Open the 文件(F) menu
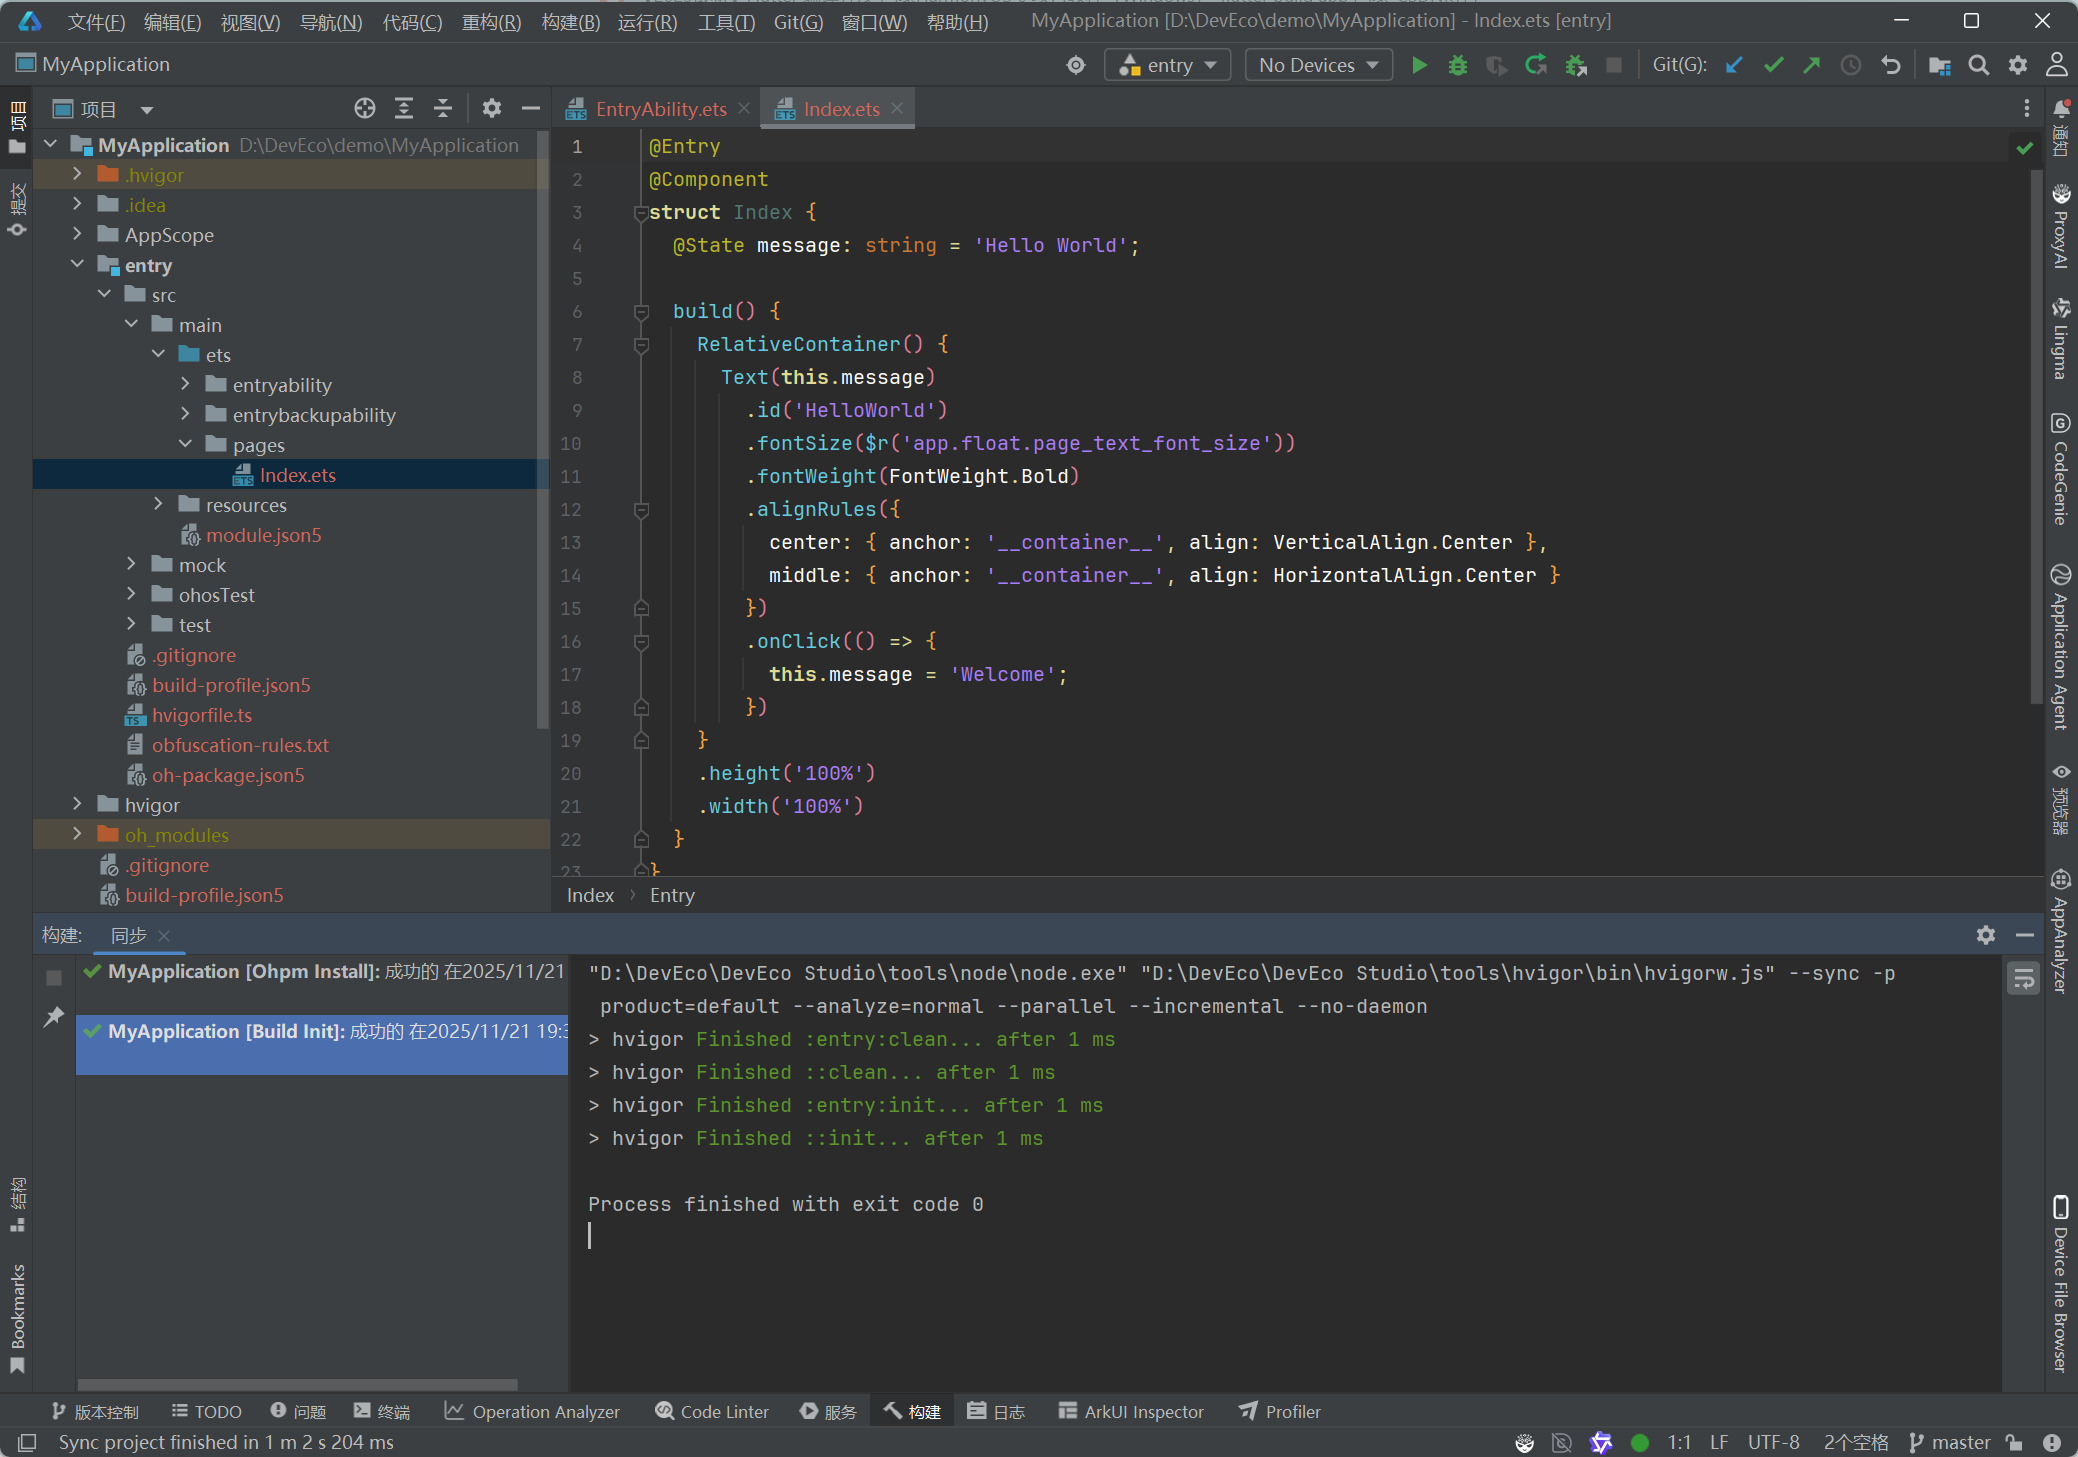2078x1457 pixels. click(x=96, y=22)
